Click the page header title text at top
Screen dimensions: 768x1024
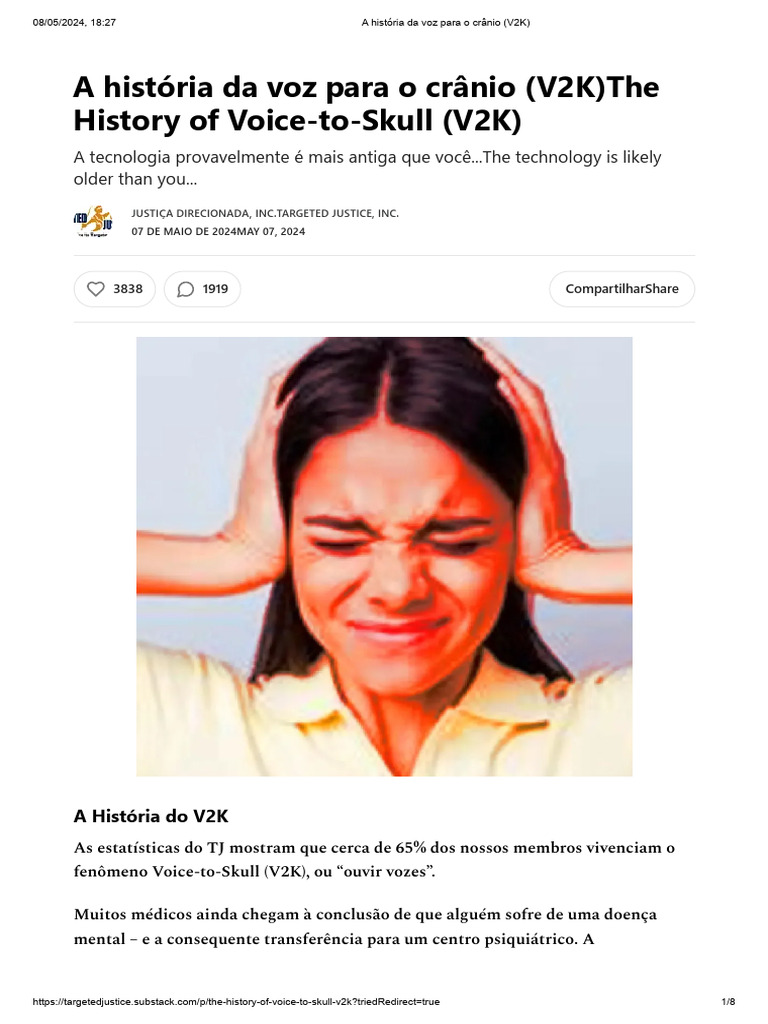tap(446, 22)
